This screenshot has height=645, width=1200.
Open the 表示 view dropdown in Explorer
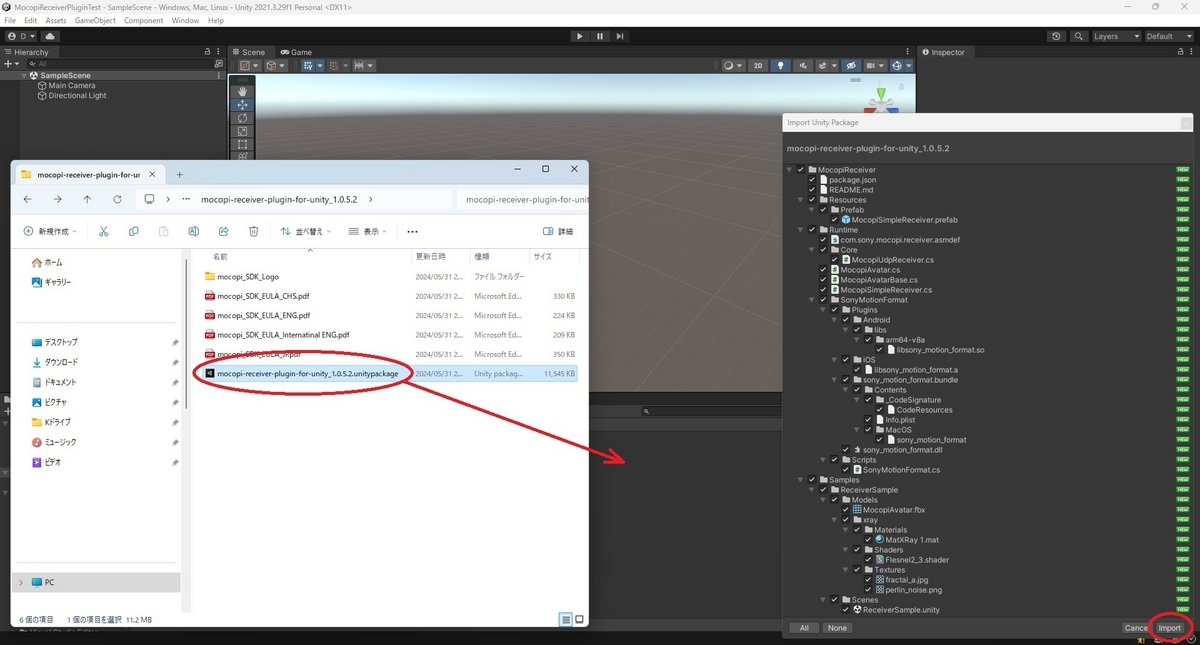point(368,231)
